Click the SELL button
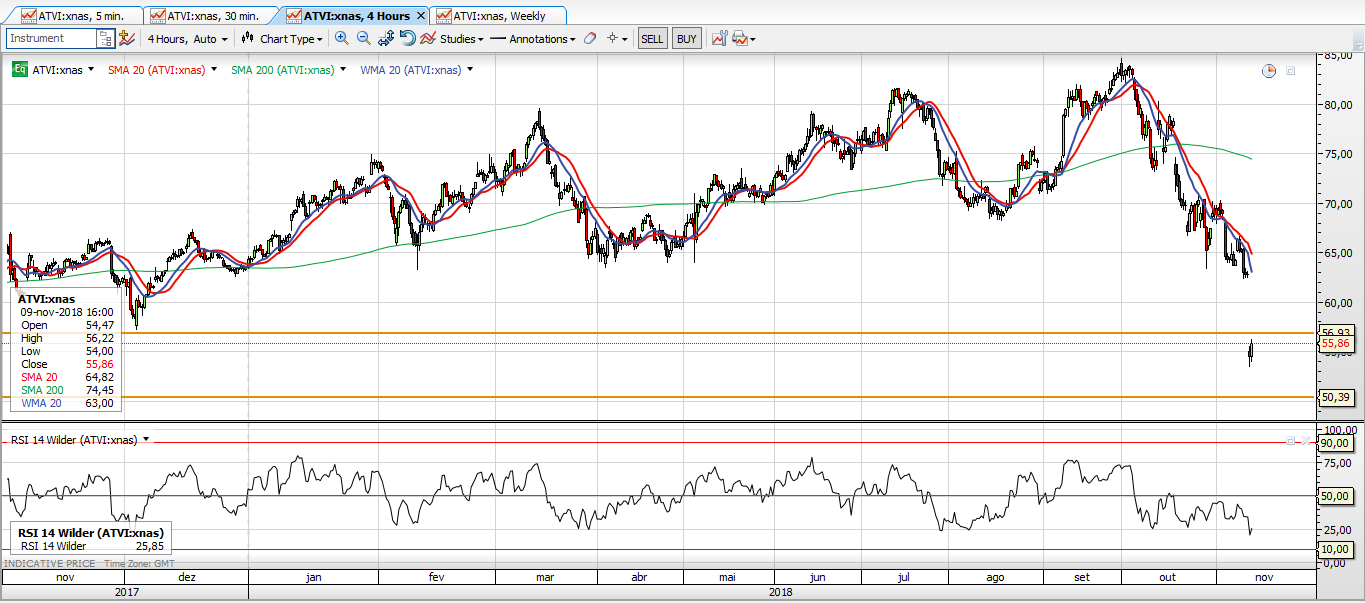 [x=652, y=39]
